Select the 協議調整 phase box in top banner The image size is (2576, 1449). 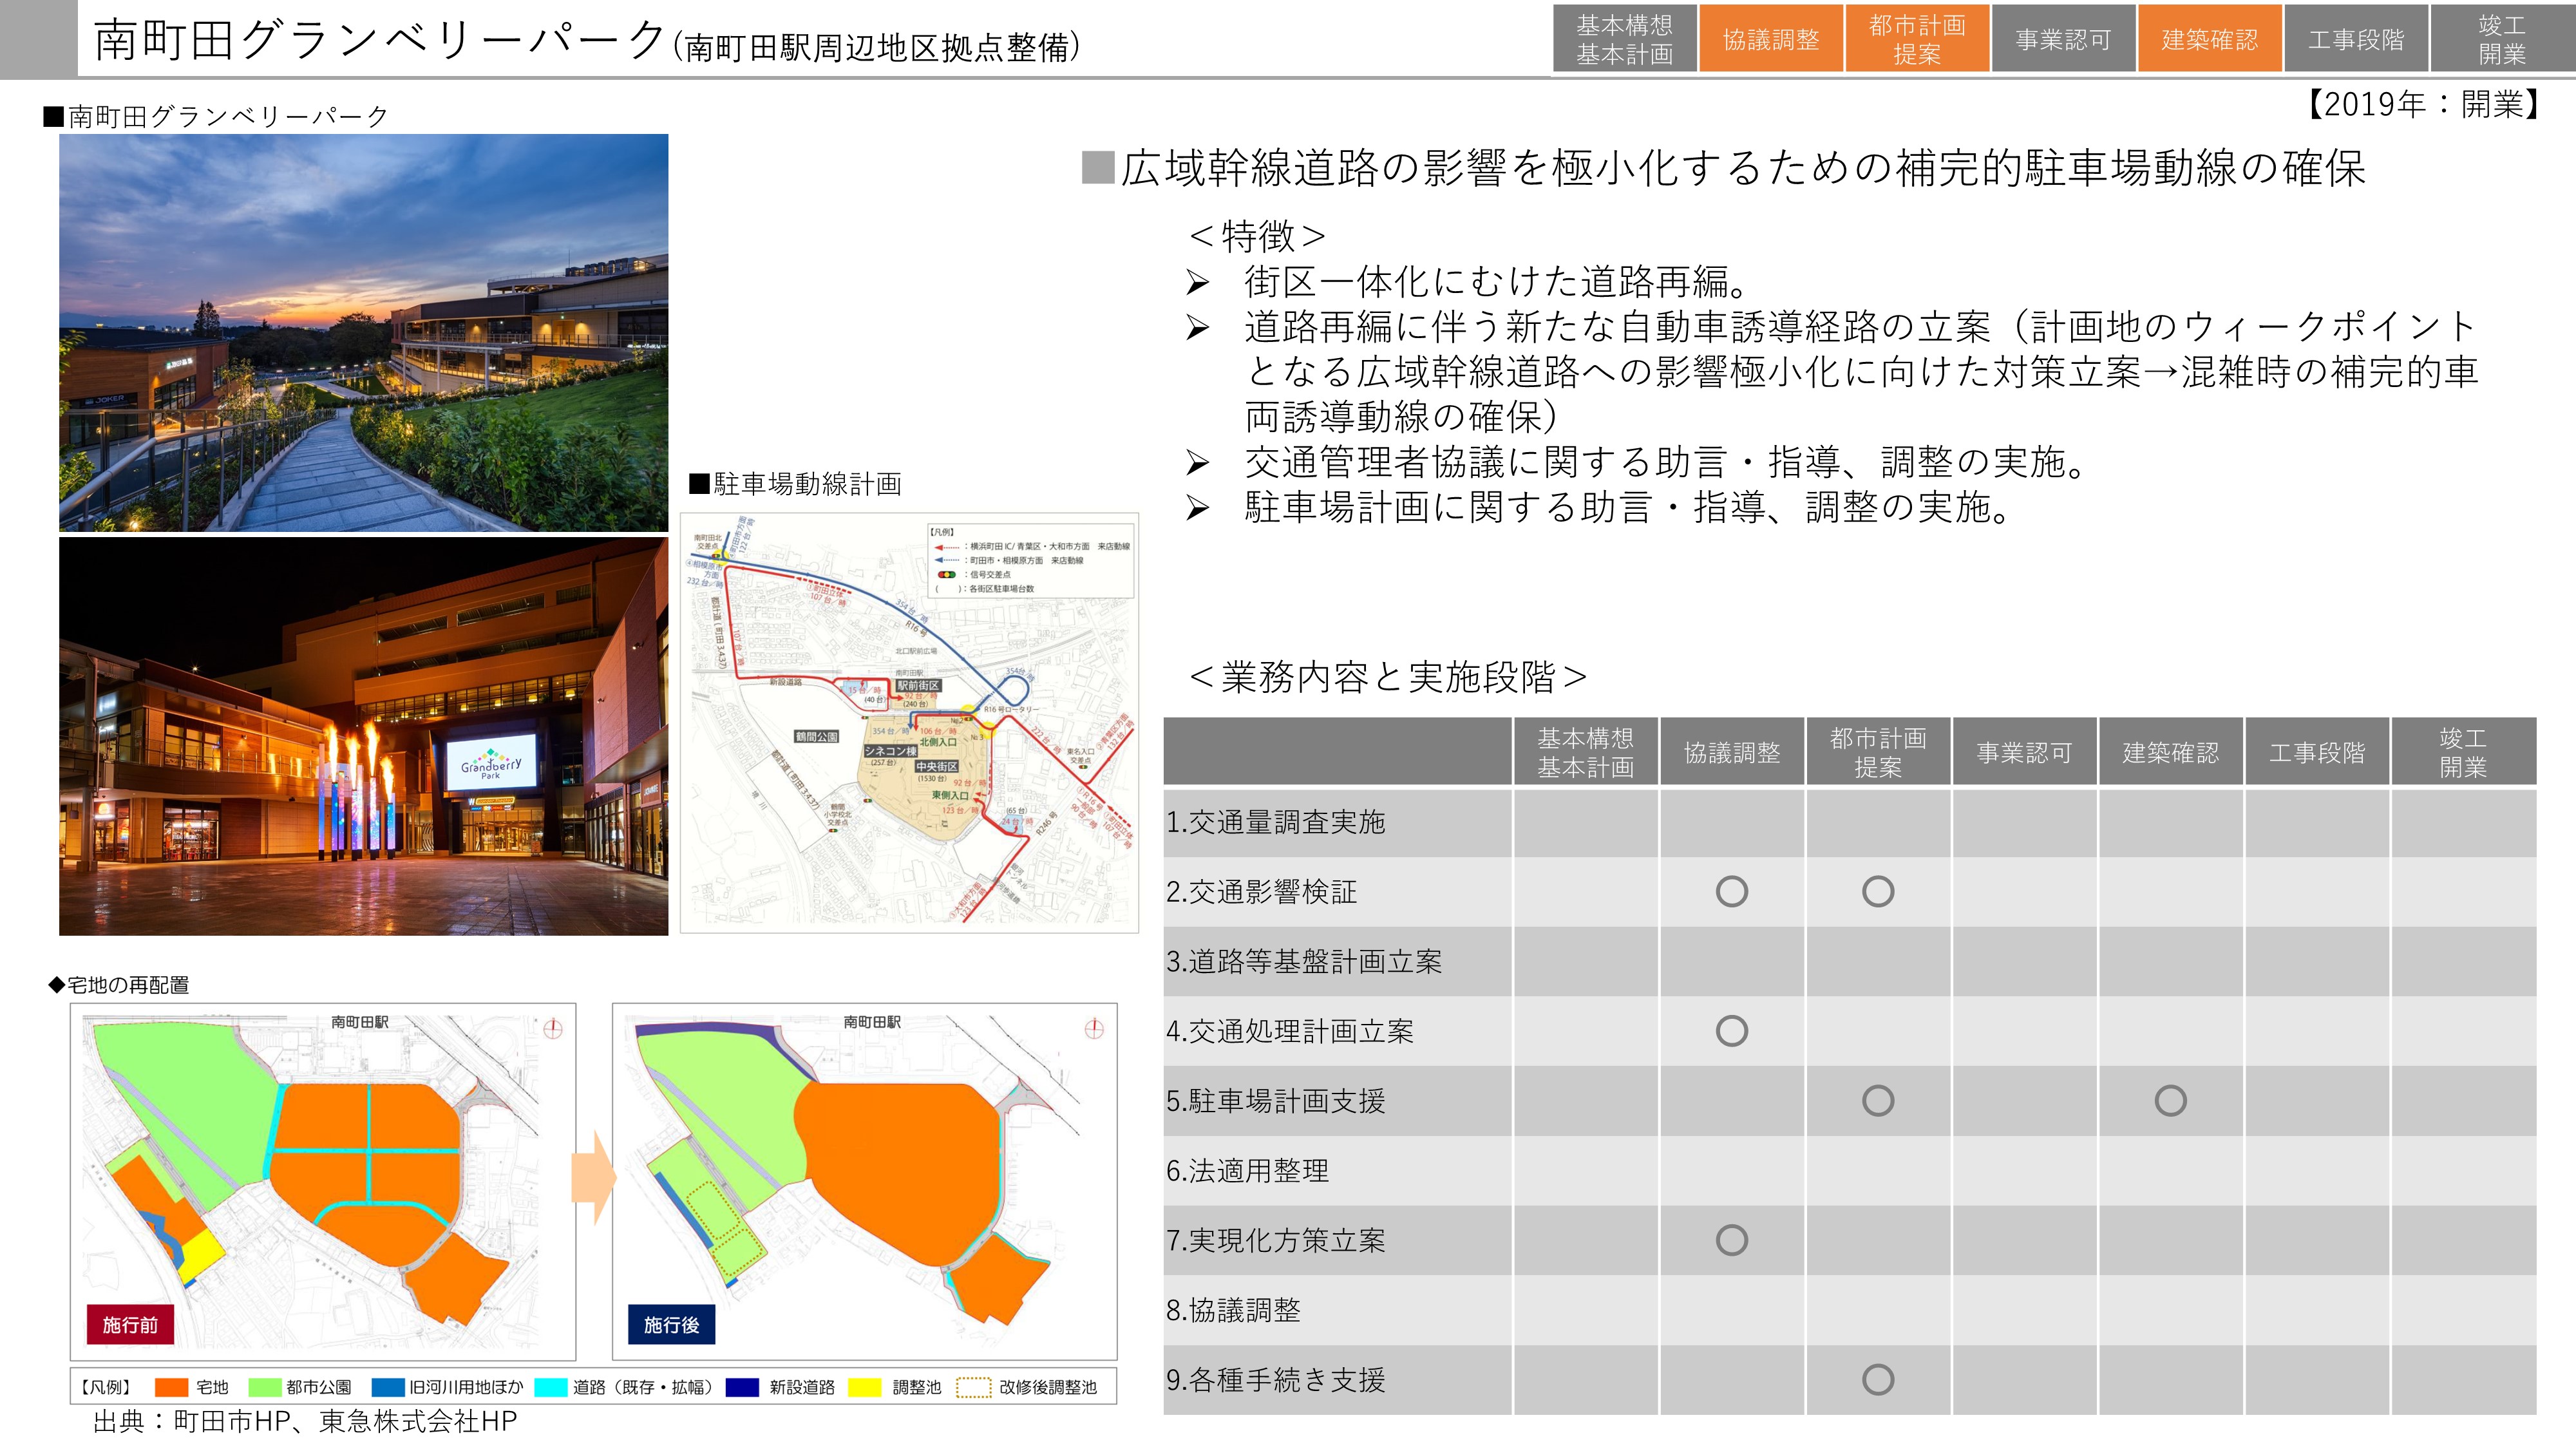pyautogui.click(x=1770, y=39)
